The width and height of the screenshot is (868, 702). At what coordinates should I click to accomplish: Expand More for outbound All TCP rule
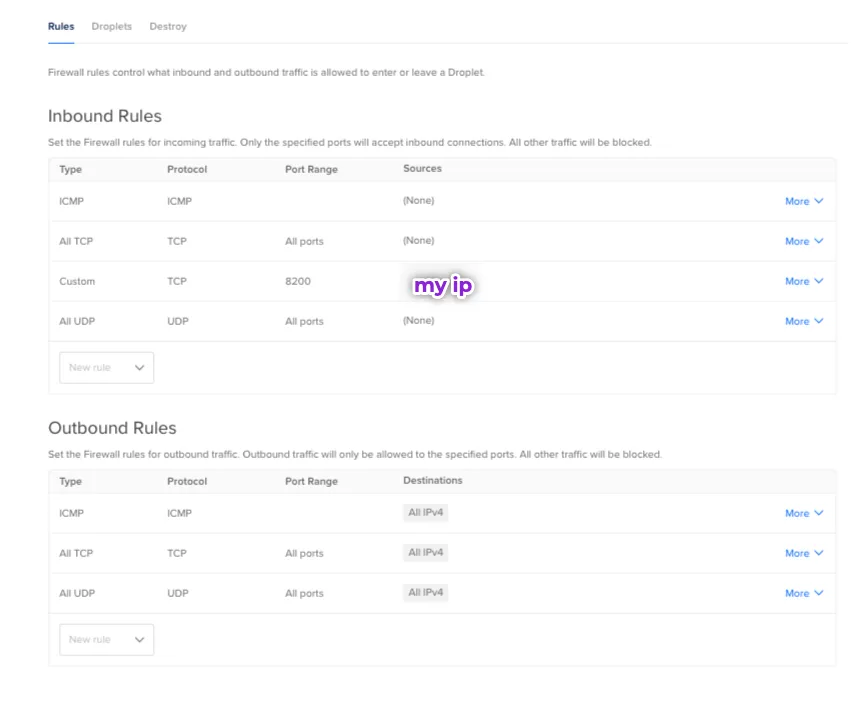click(803, 553)
